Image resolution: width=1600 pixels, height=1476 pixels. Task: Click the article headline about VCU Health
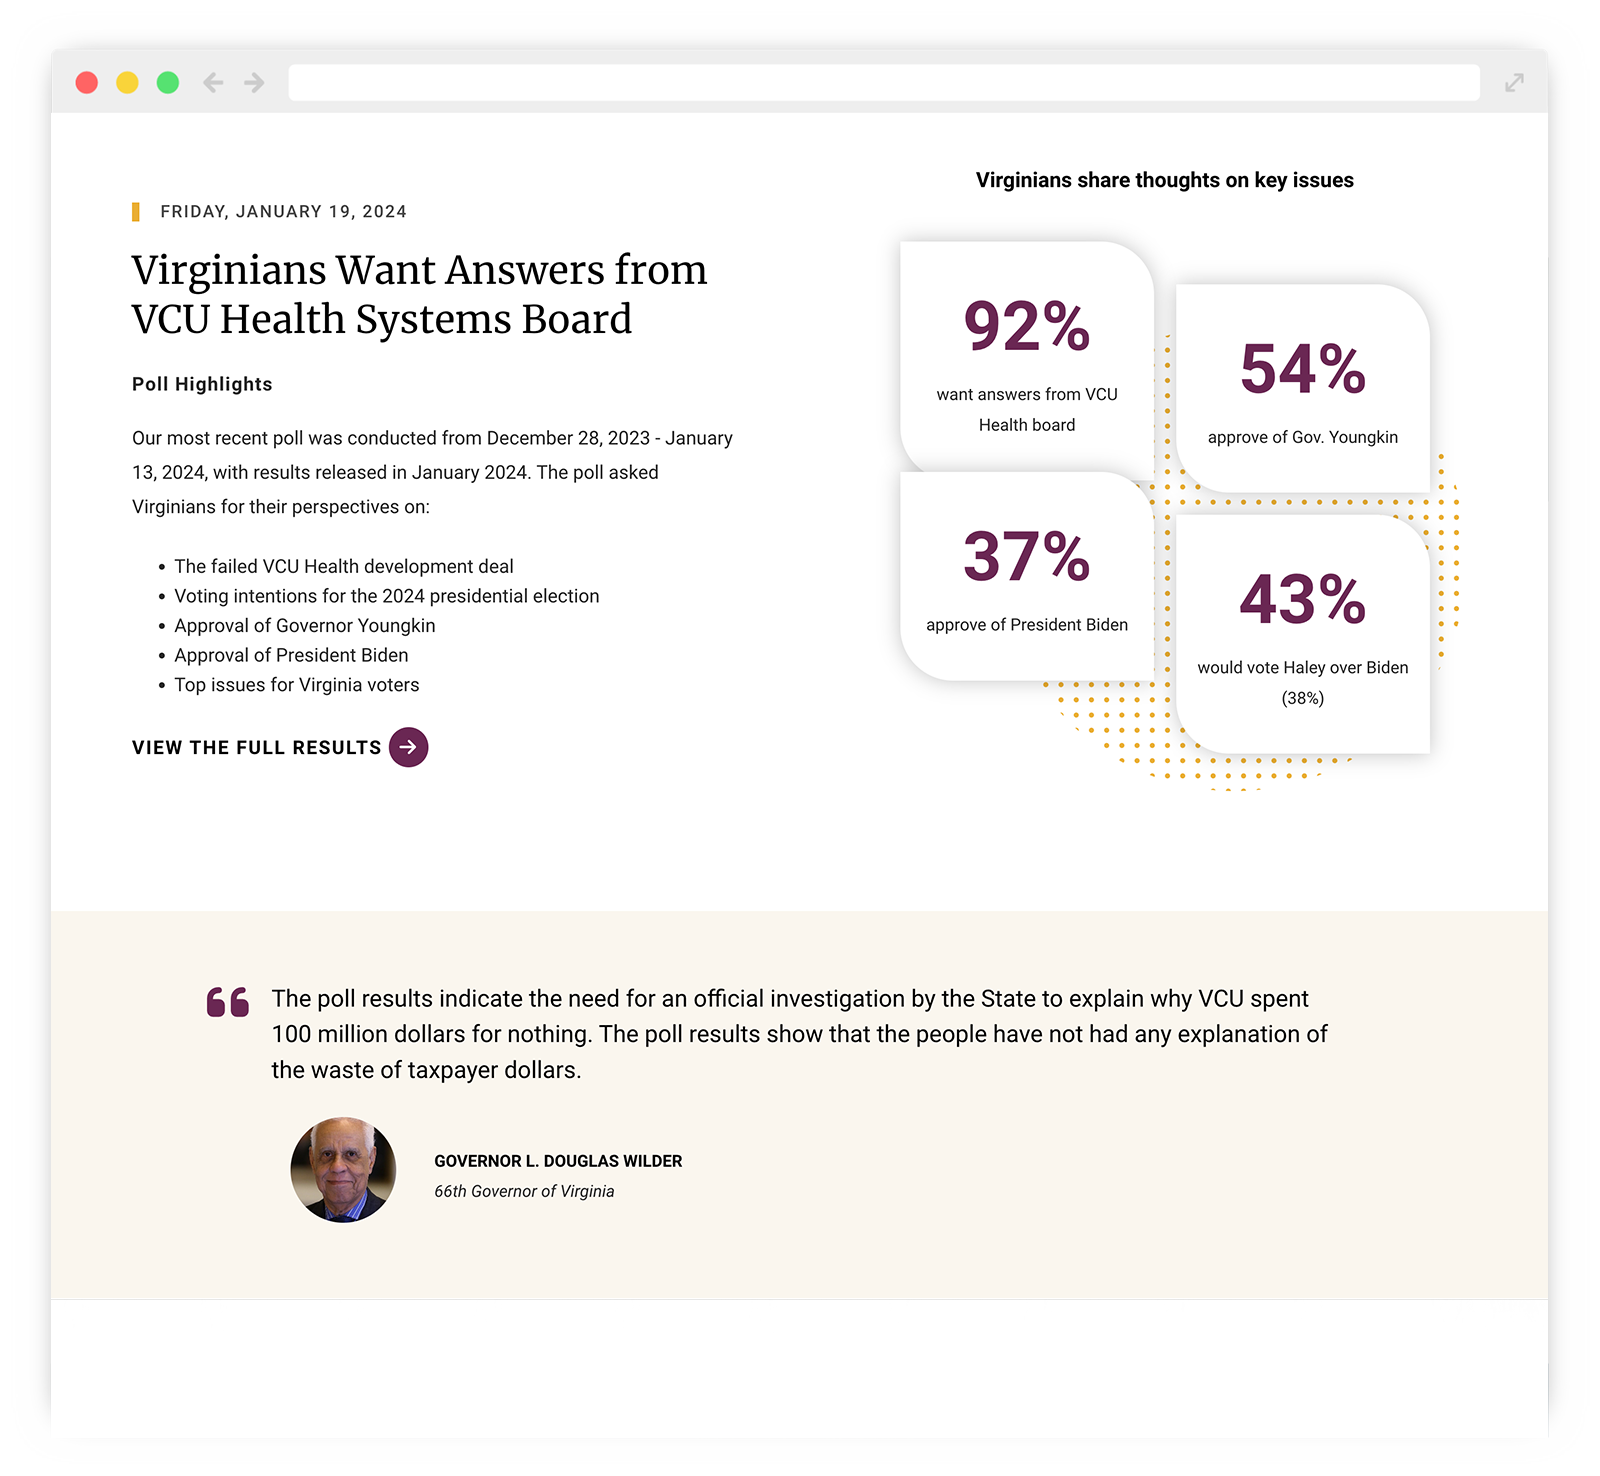point(419,294)
